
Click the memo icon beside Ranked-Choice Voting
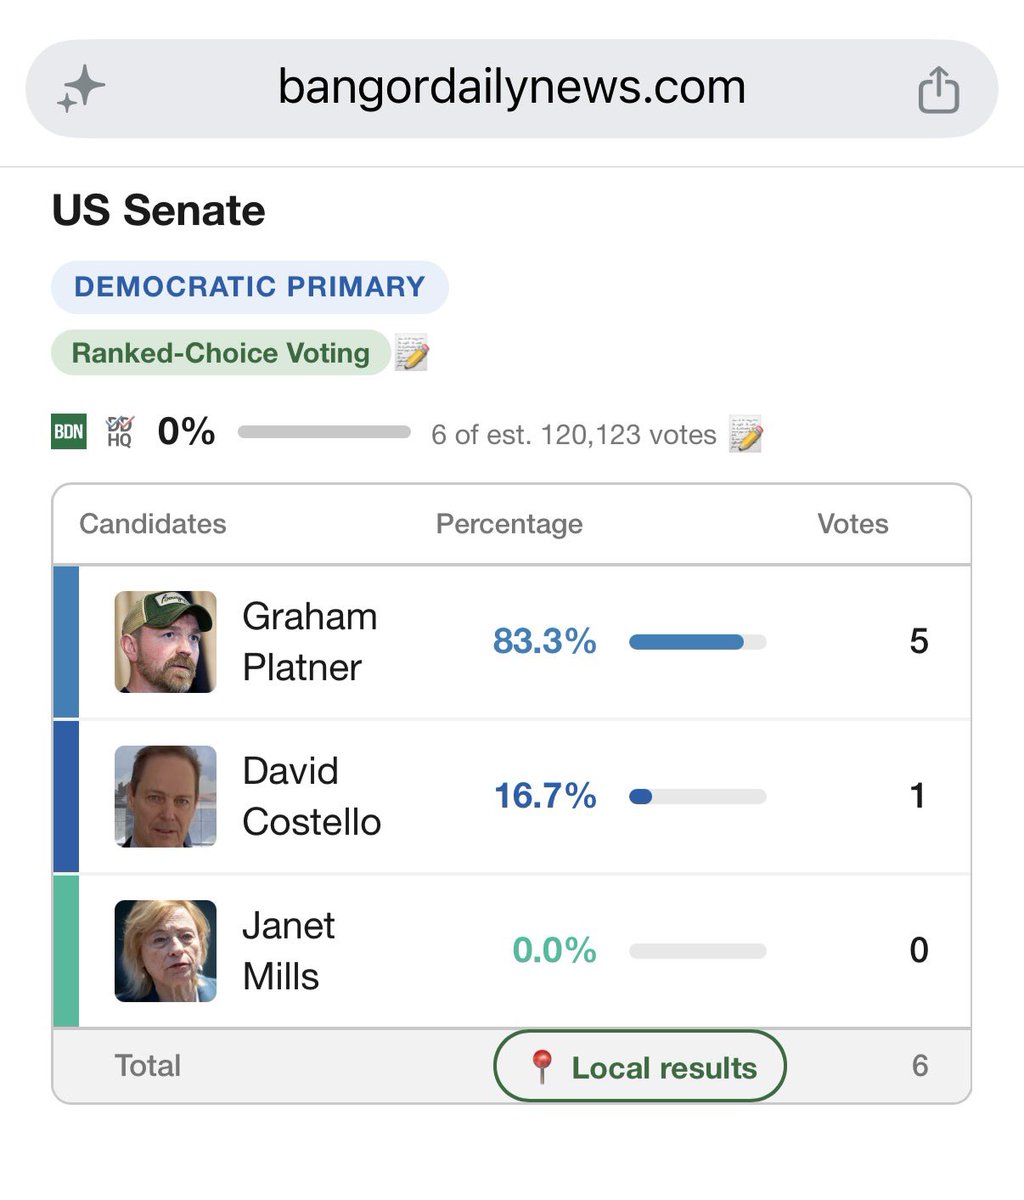pyautogui.click(x=412, y=353)
